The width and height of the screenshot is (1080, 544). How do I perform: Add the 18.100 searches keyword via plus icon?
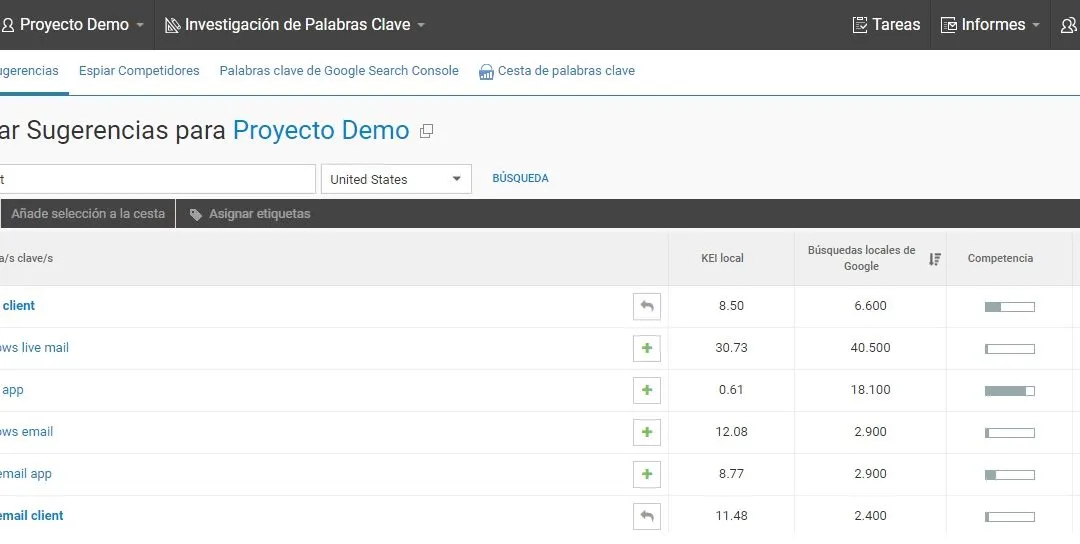647,390
